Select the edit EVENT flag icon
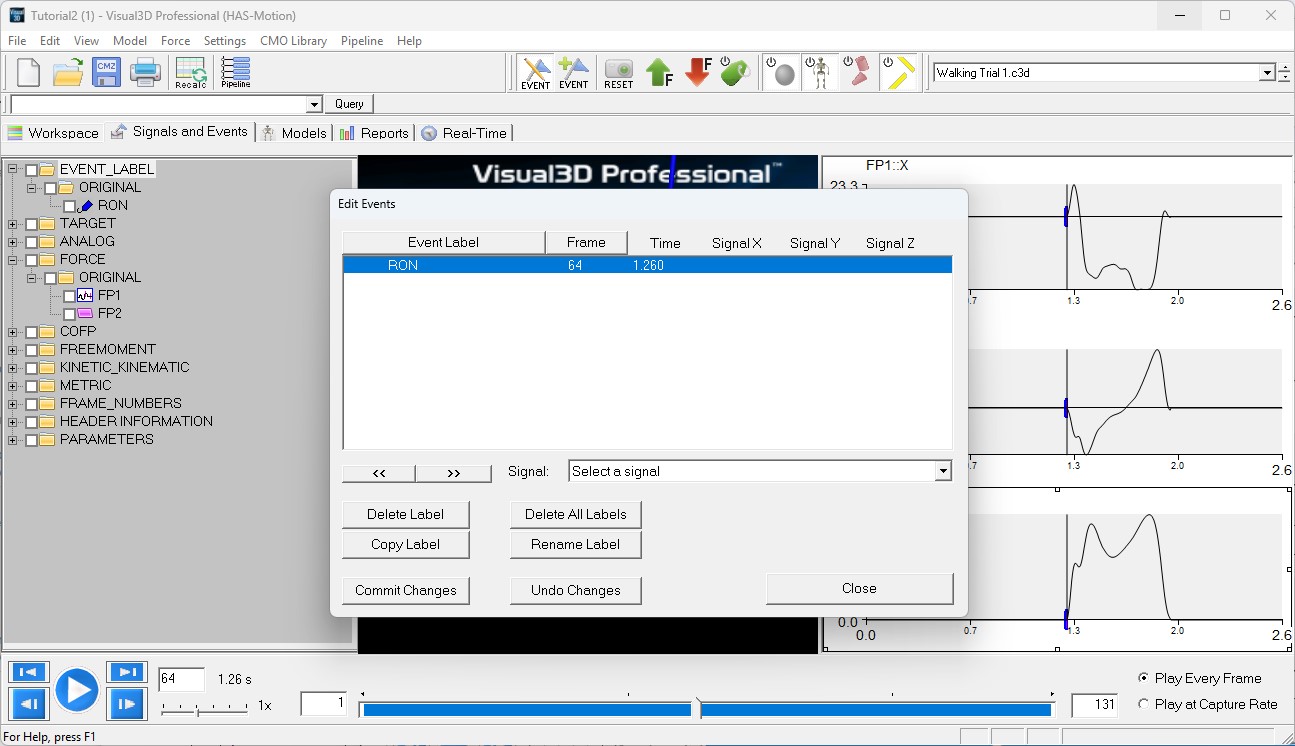Image resolution: width=1295 pixels, height=746 pixels. 535,73
